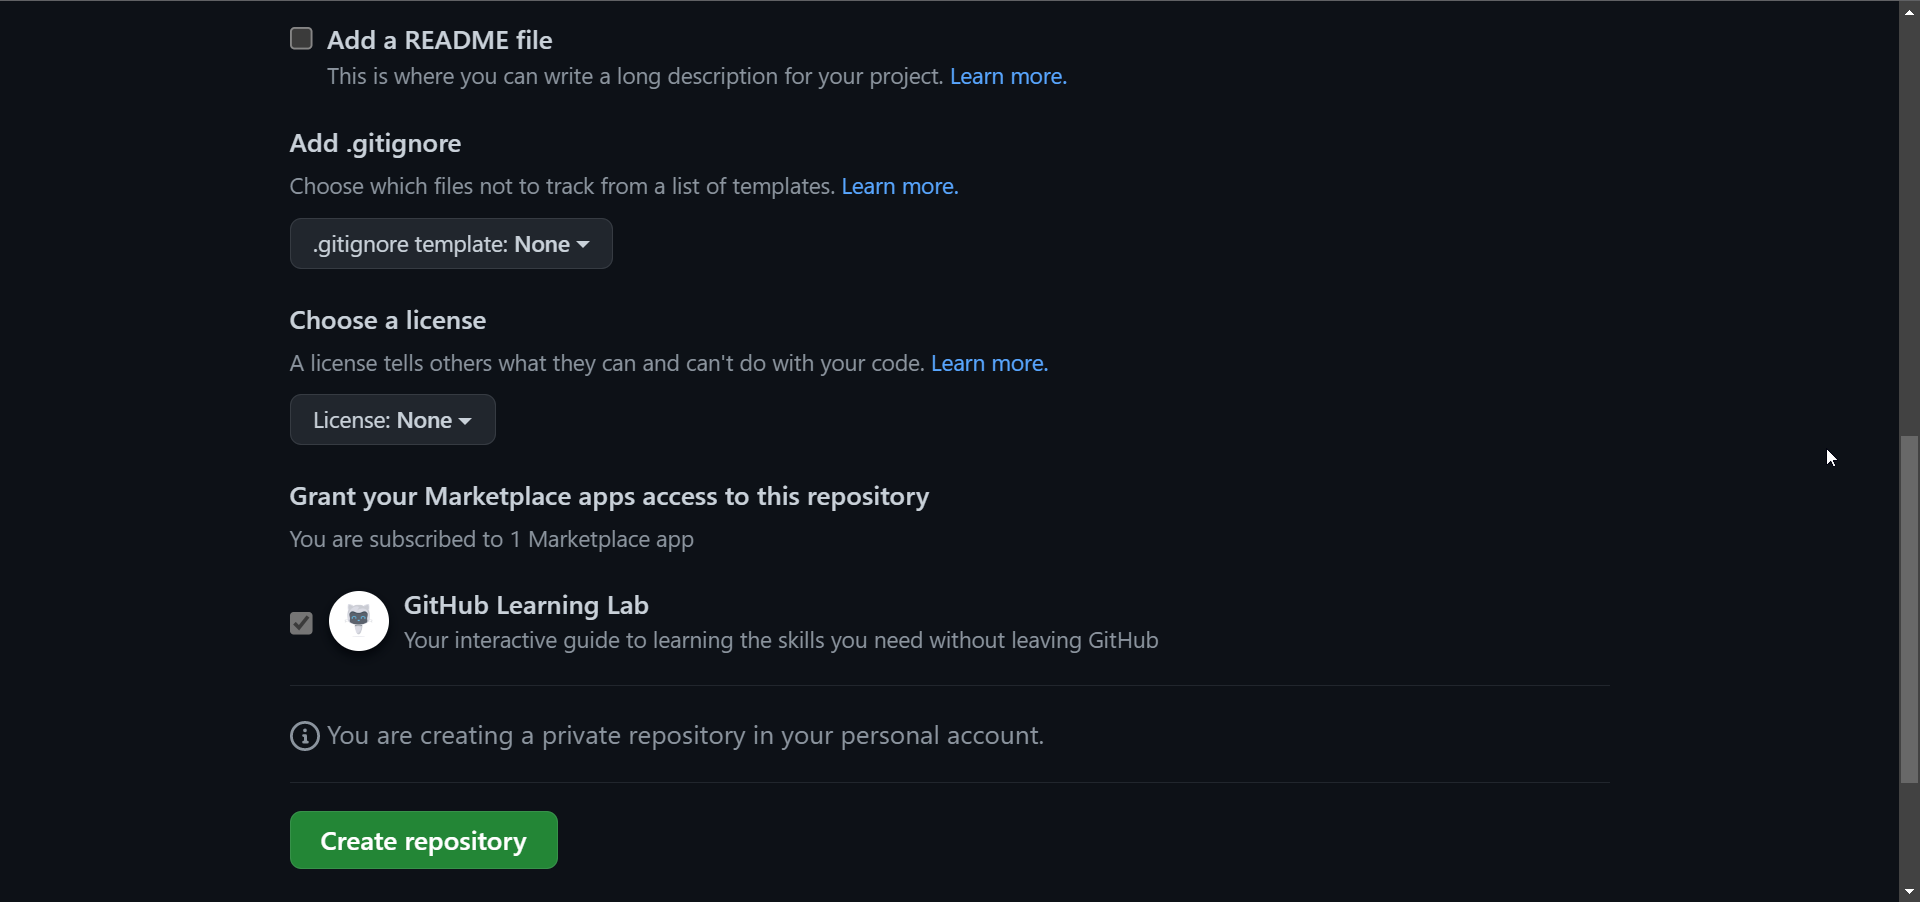
Task: Click the Create repository button
Action: (424, 841)
